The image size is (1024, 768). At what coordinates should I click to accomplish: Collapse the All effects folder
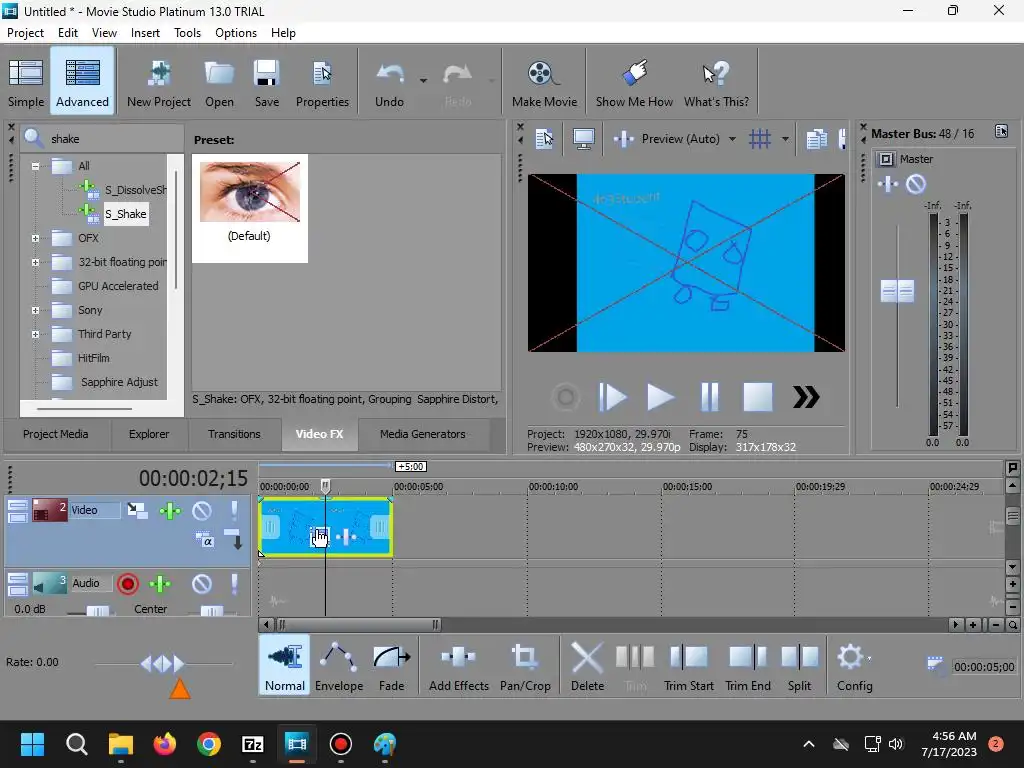point(35,166)
